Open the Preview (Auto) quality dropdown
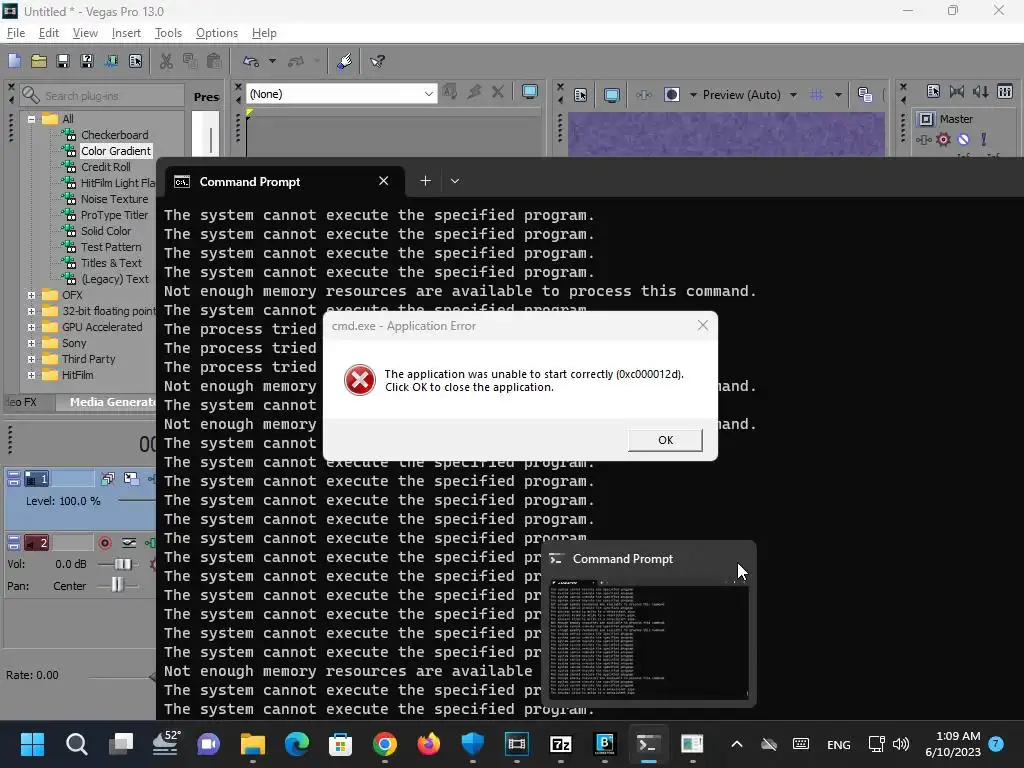The image size is (1024, 768). tap(793, 95)
